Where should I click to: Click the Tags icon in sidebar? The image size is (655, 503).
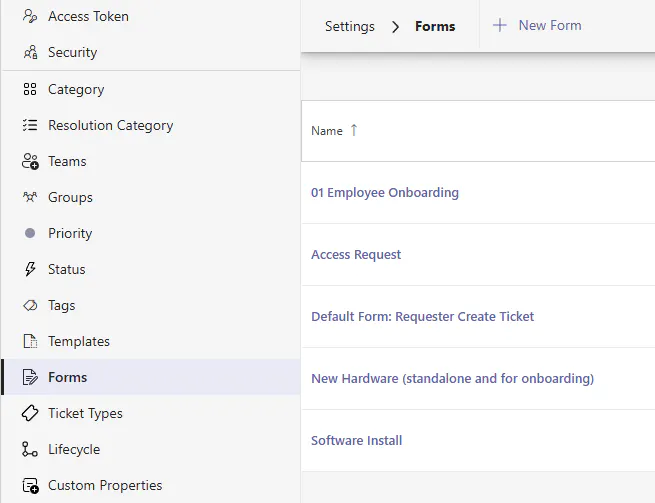(x=30, y=305)
